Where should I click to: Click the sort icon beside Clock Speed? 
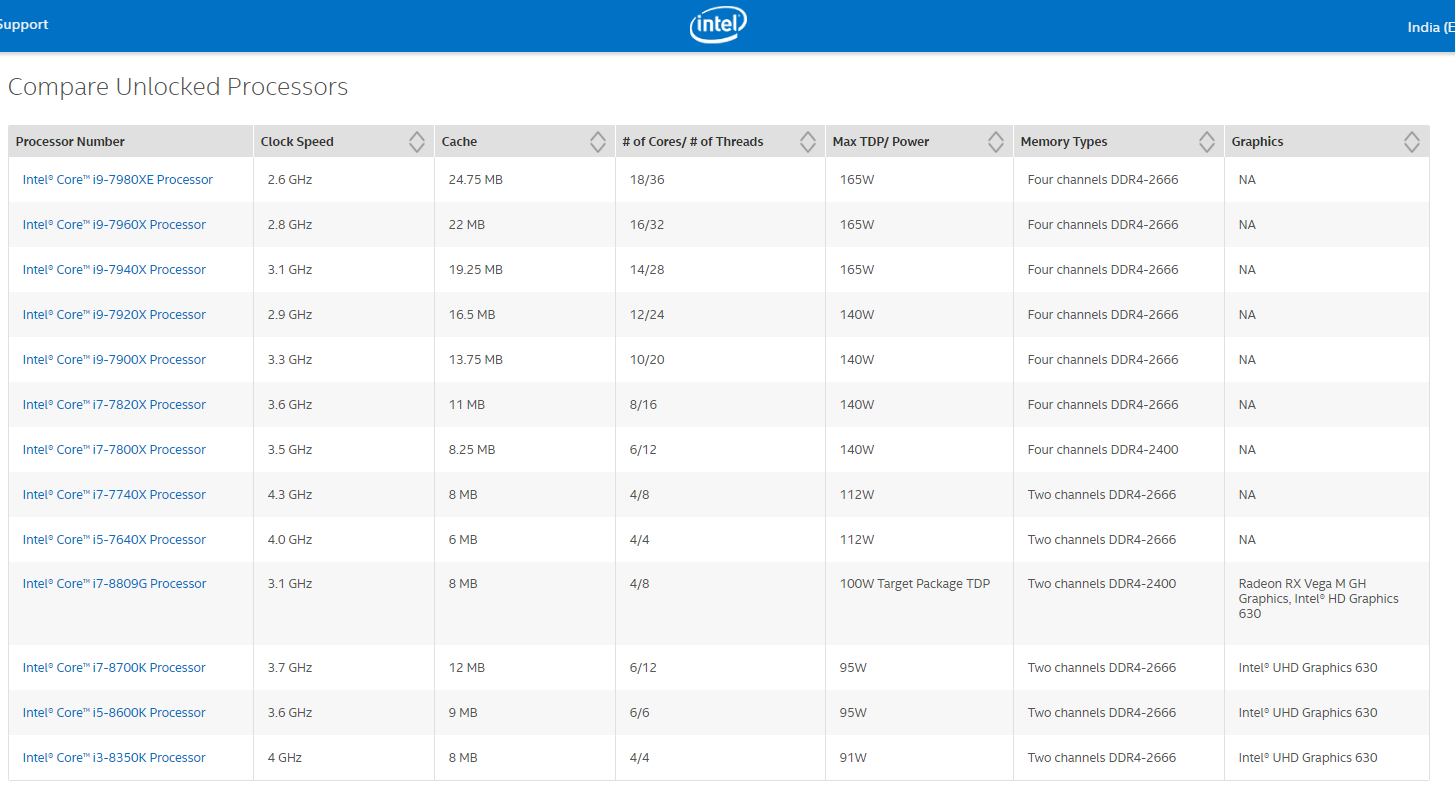(416, 141)
